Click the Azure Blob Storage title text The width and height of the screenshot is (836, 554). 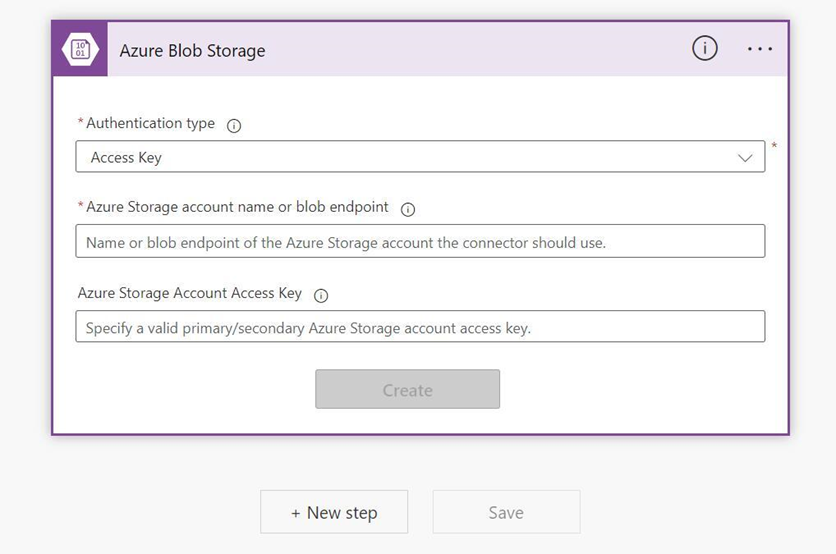[192, 51]
